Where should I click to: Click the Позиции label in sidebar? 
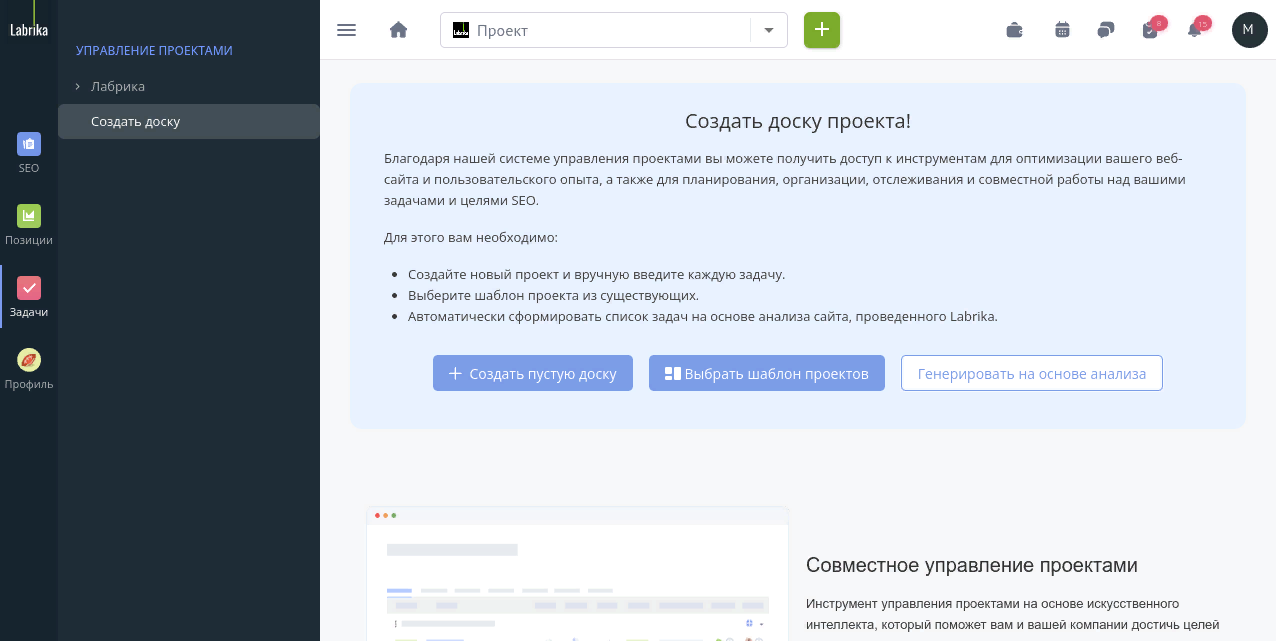tap(29, 240)
